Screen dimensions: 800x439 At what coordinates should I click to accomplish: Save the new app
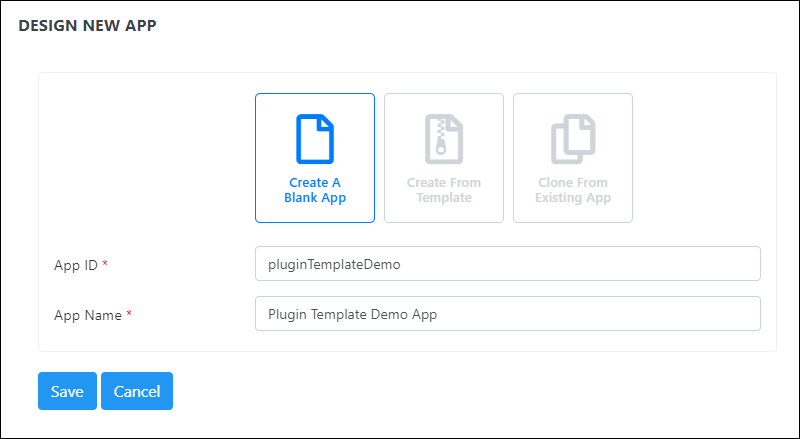click(67, 391)
